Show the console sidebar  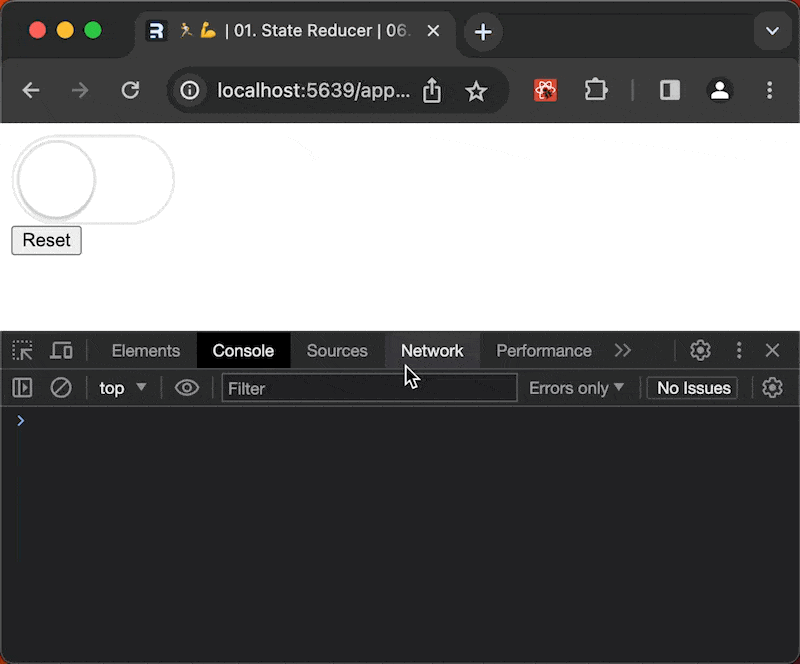(x=22, y=388)
